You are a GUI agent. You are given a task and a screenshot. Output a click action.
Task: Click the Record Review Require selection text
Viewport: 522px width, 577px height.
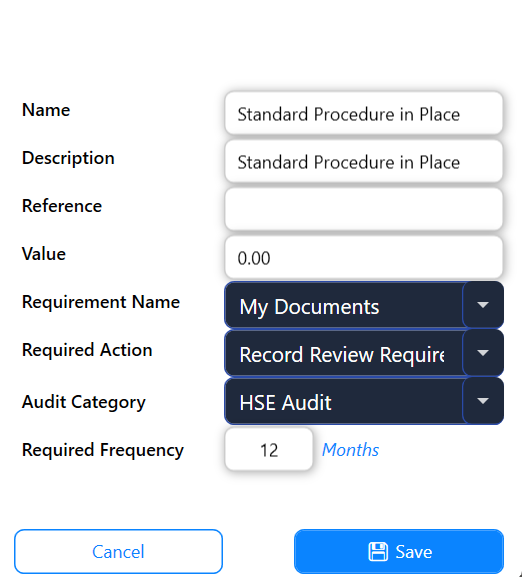pyautogui.click(x=342, y=355)
